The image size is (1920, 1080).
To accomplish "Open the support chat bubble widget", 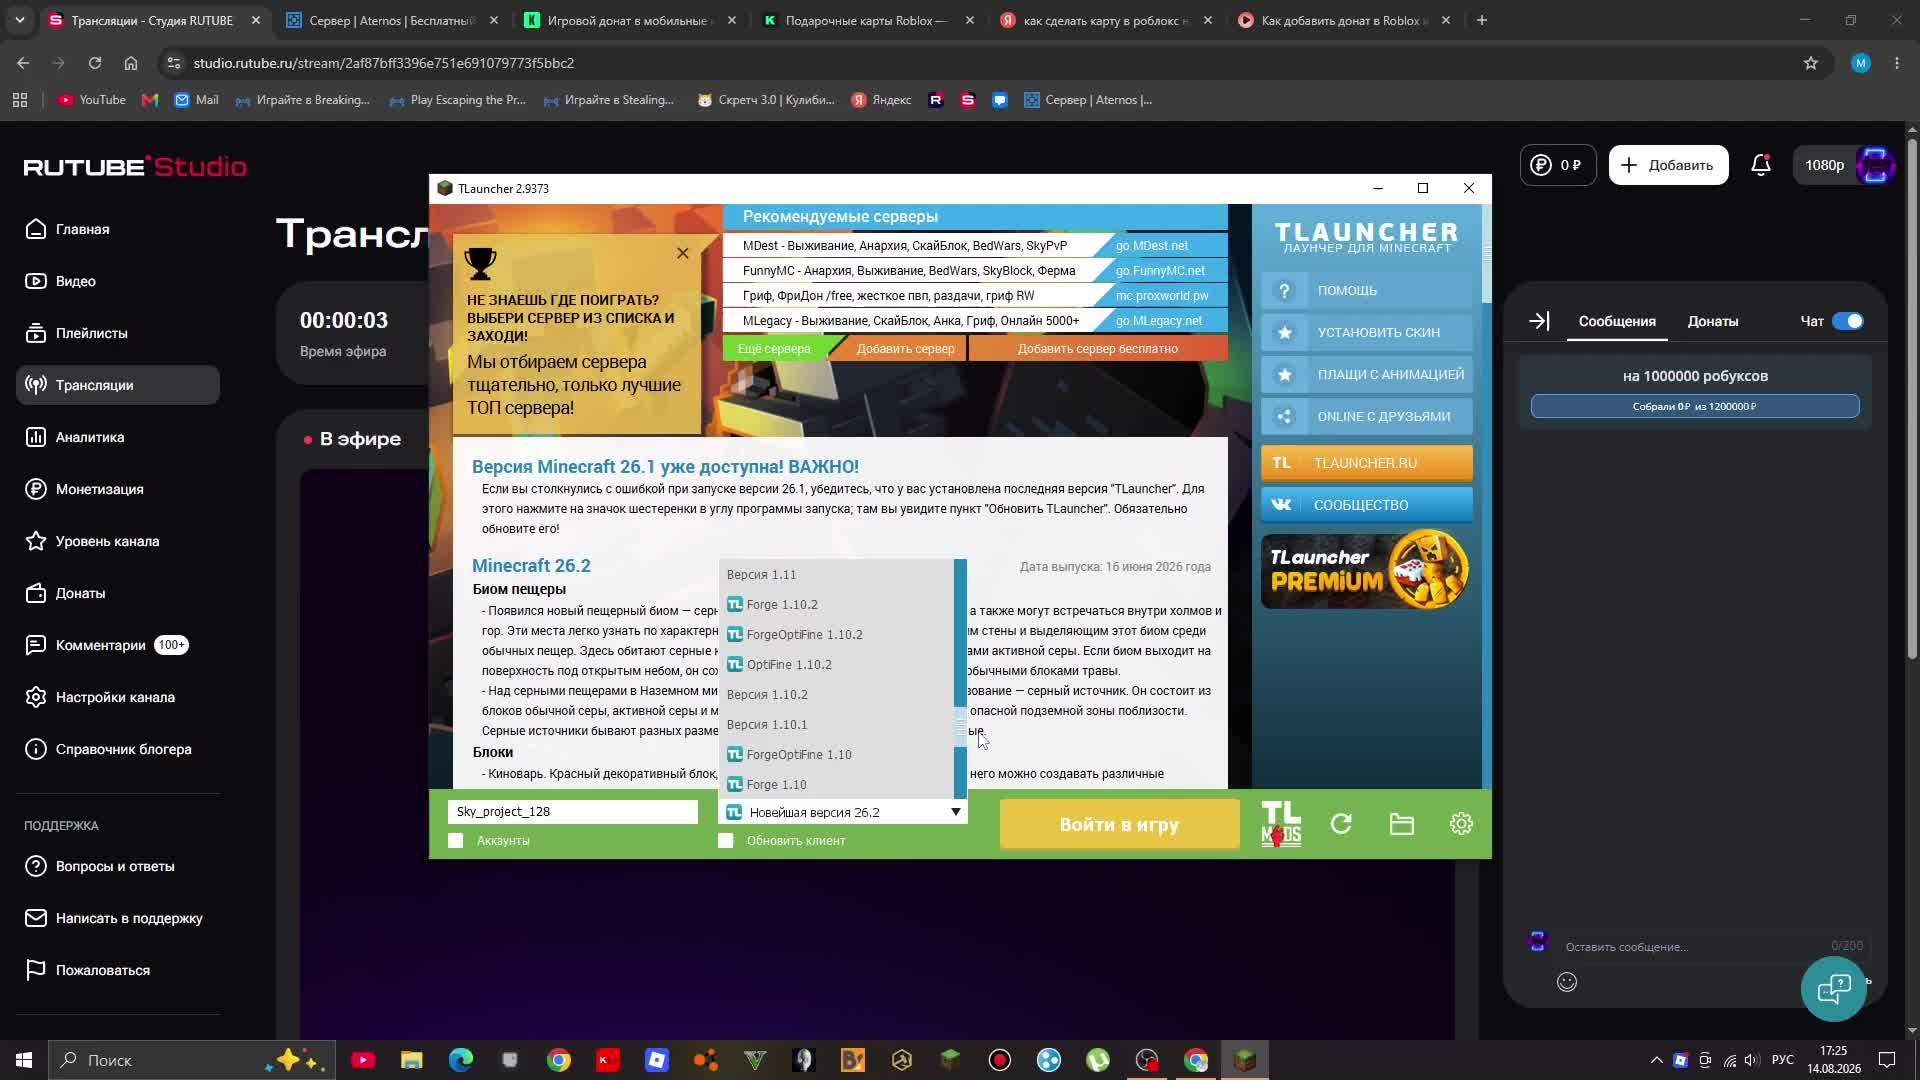I will 1834,989.
